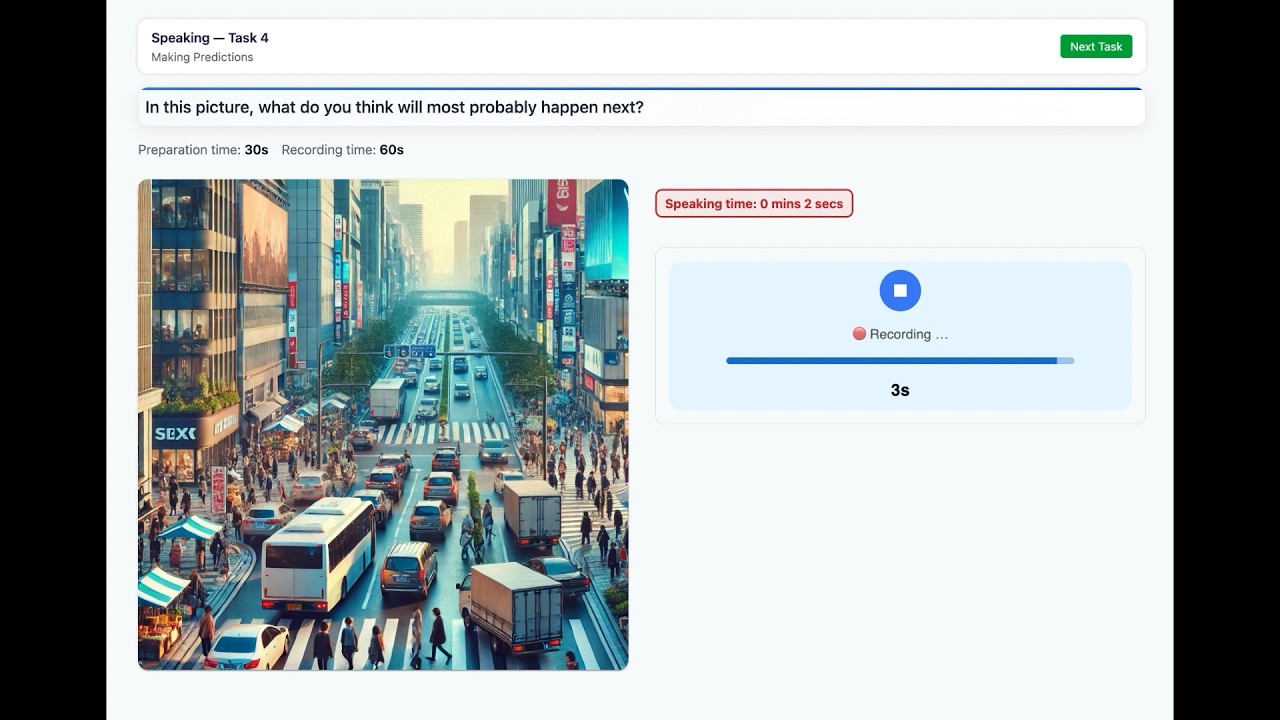Click the Making Predictions subtitle
Viewport: 1280px width, 720px height.
pos(202,57)
